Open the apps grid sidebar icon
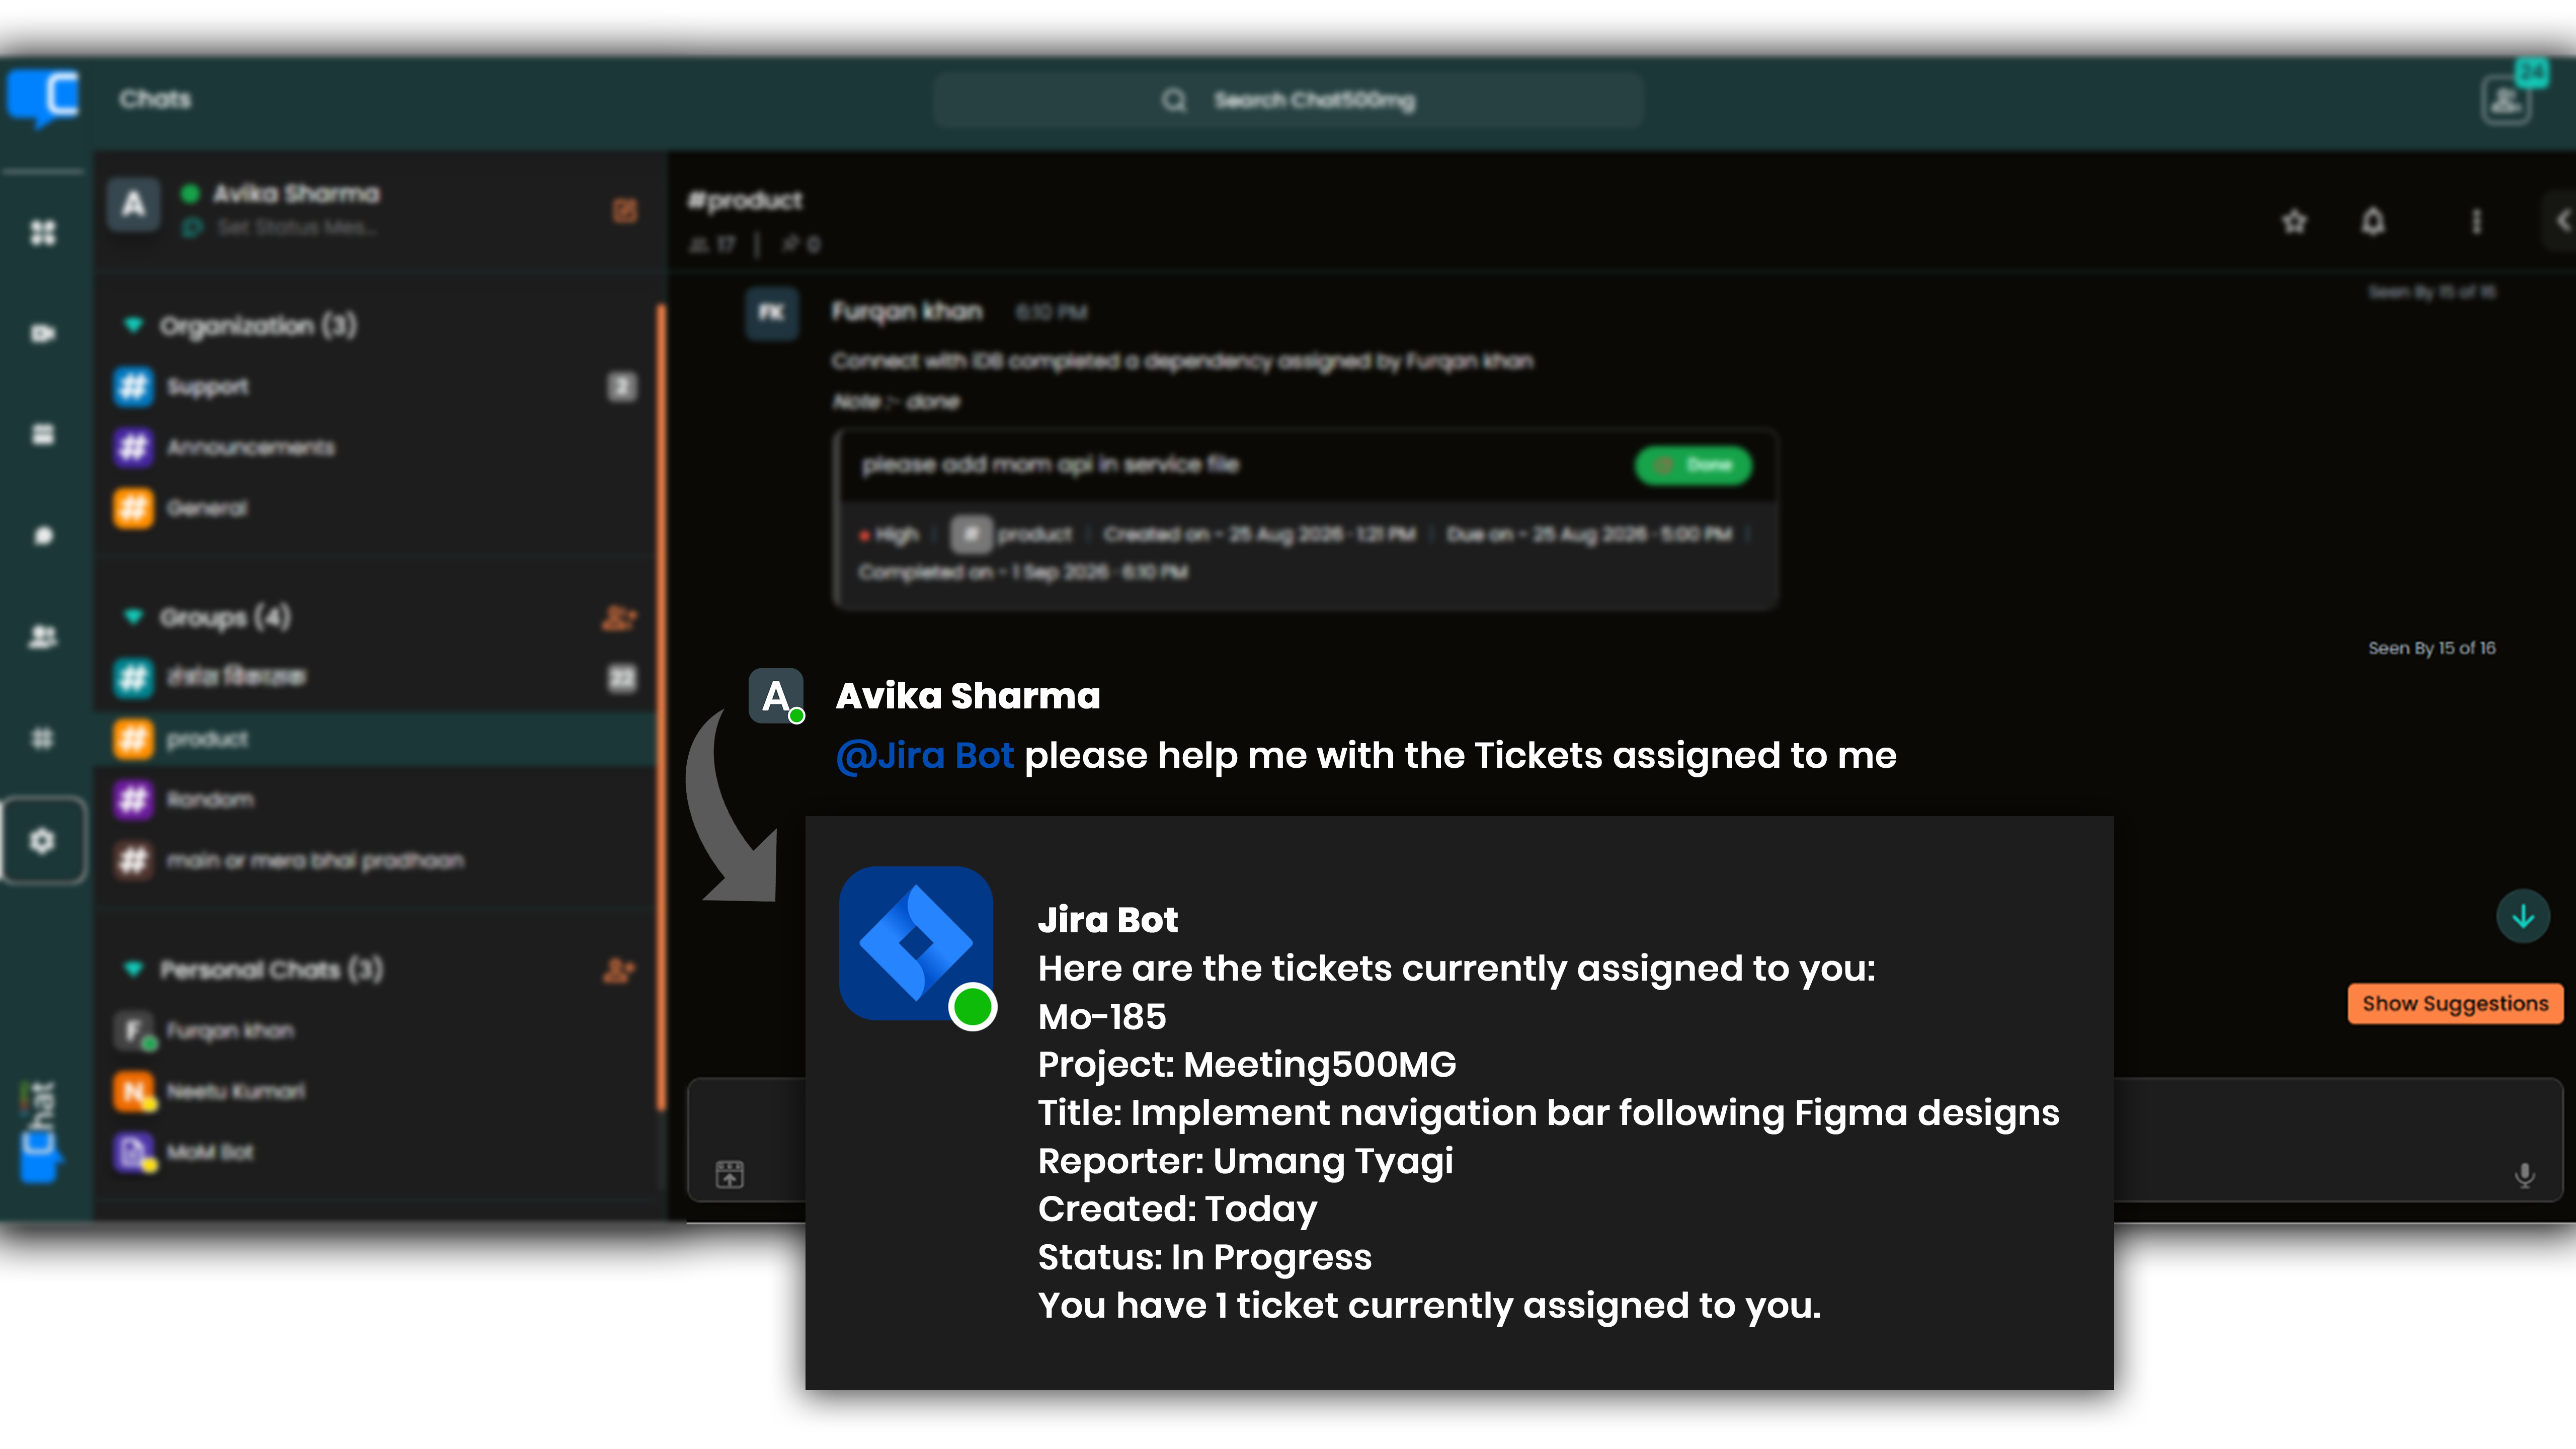 point(43,739)
